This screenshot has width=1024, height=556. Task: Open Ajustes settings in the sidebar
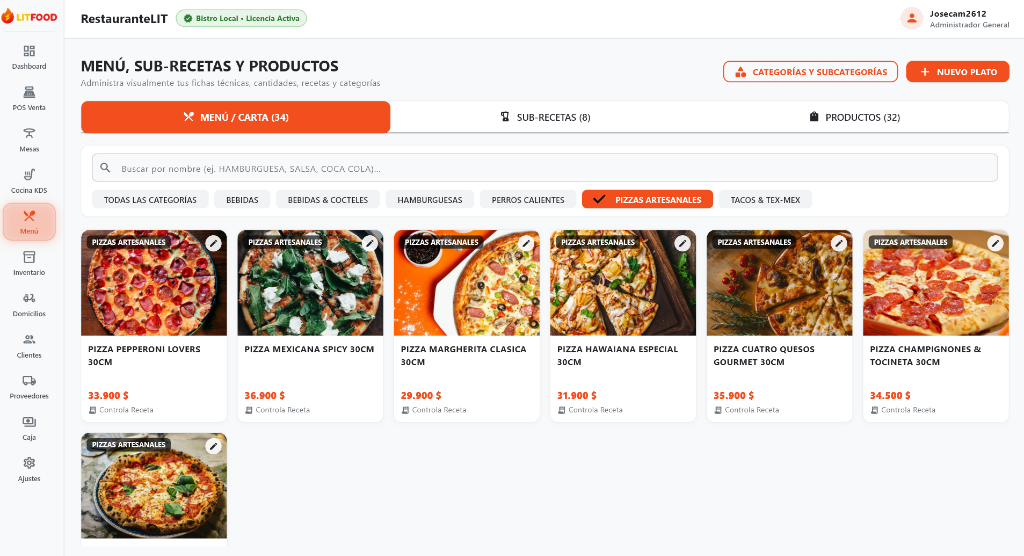[29, 469]
